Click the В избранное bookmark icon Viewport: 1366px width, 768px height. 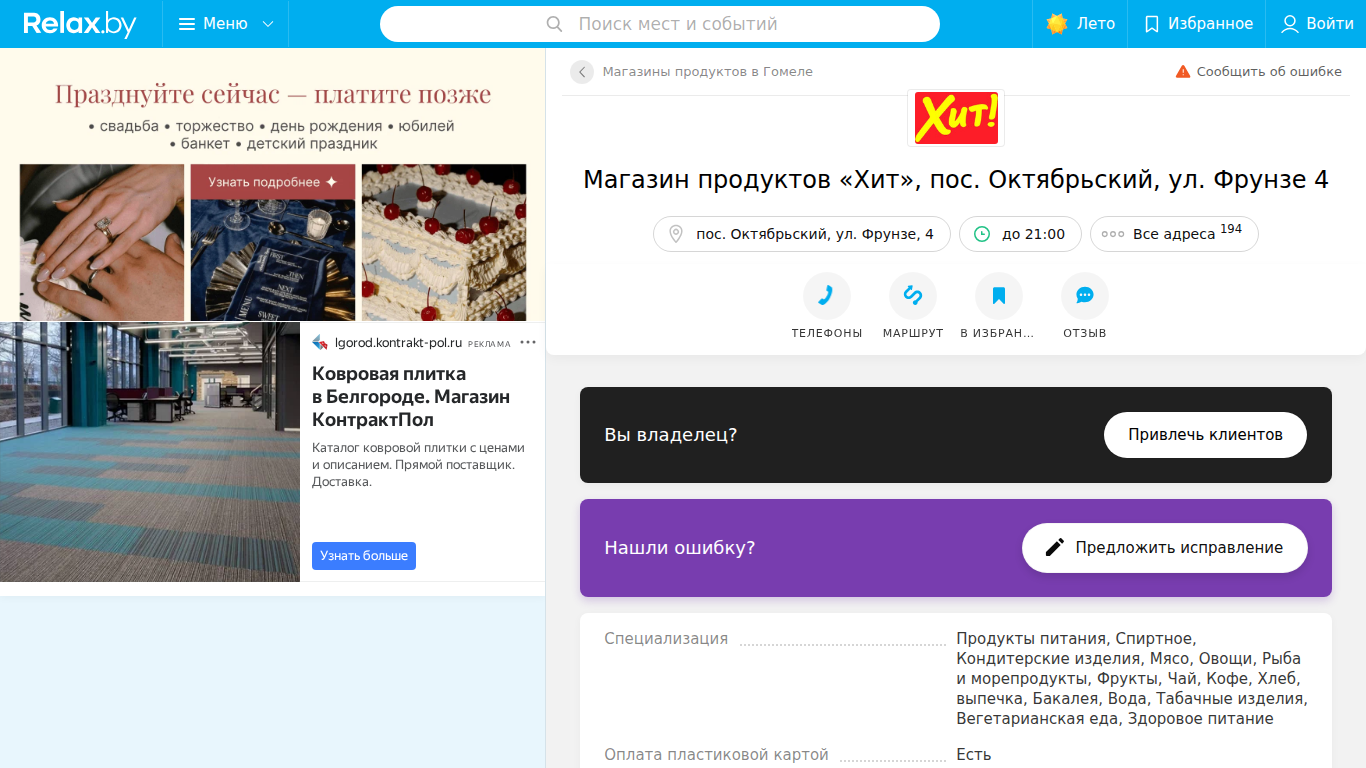point(999,296)
